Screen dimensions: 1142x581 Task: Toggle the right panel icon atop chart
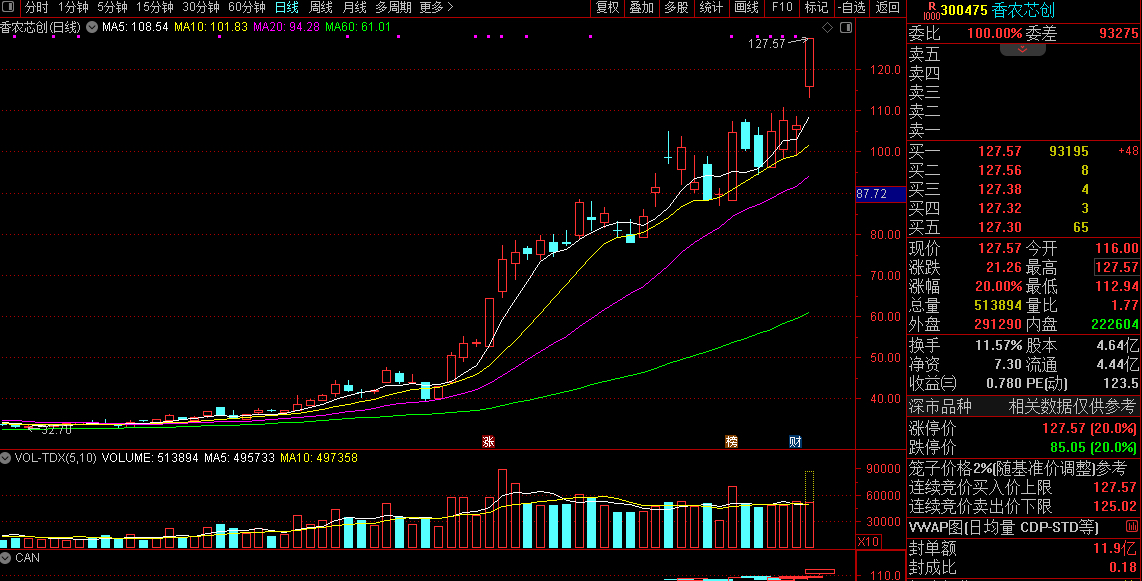[846, 28]
